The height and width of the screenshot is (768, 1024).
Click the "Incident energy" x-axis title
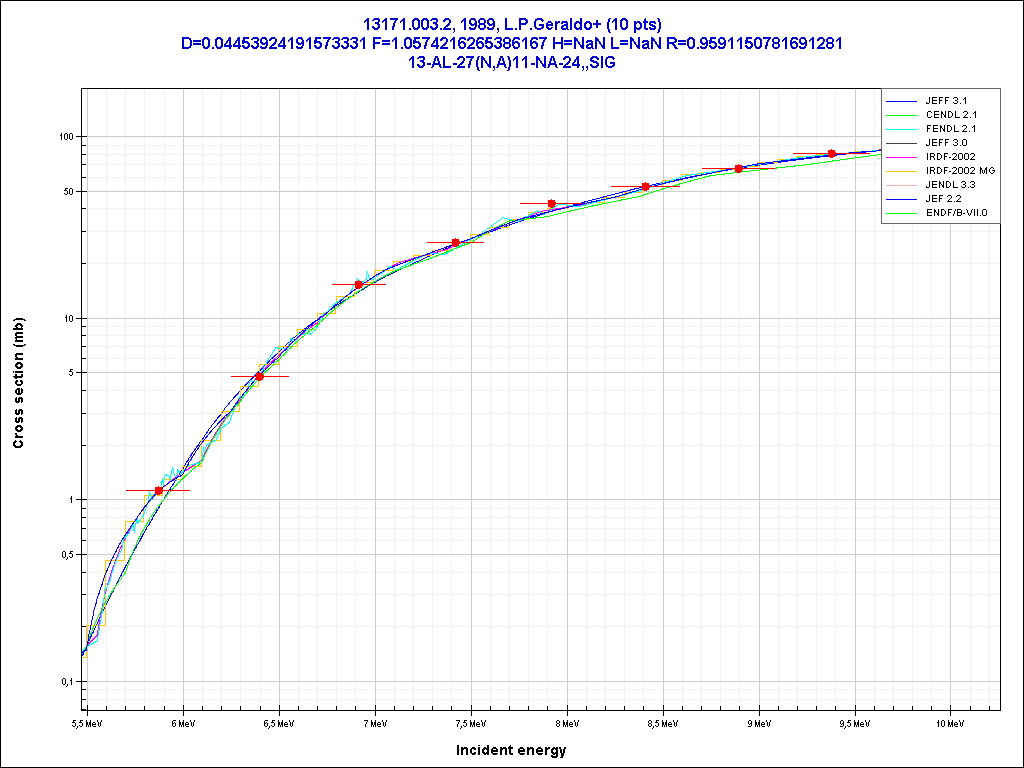pyautogui.click(x=511, y=750)
